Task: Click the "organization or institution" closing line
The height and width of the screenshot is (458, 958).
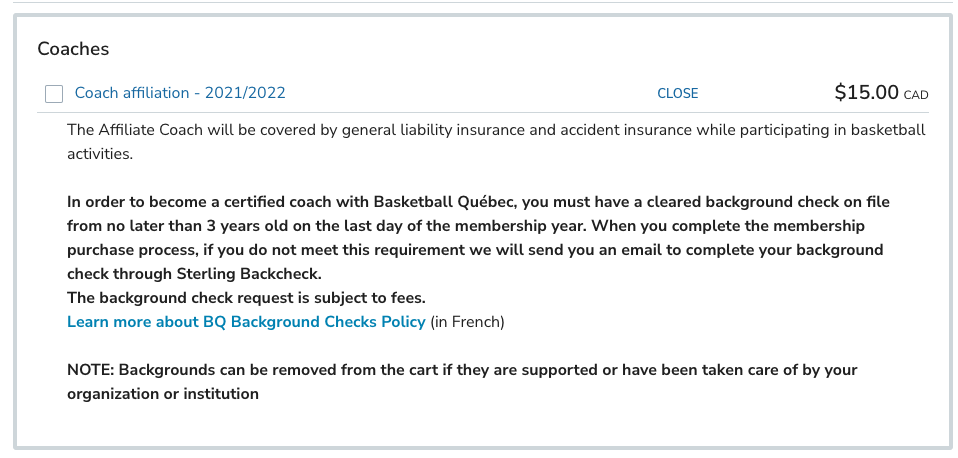Action: [x=163, y=394]
